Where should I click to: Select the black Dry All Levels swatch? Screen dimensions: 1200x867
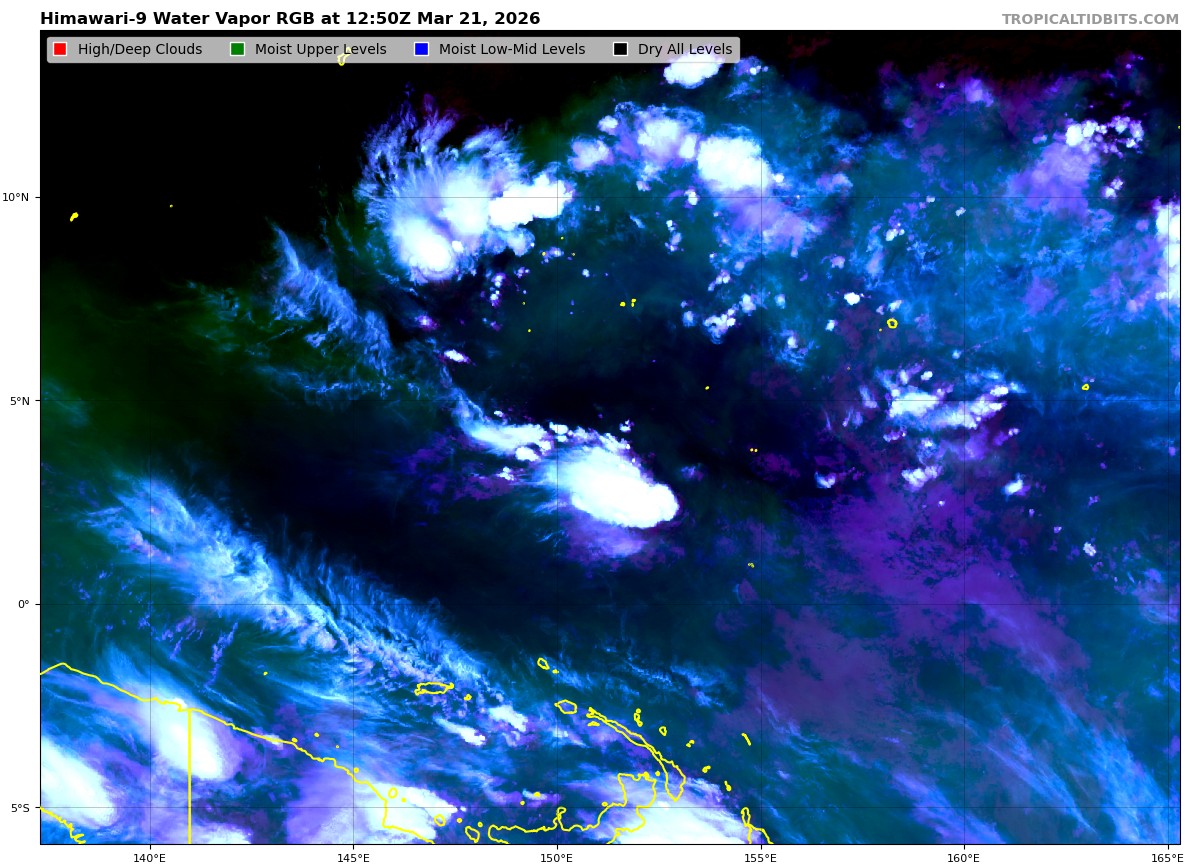[620, 50]
